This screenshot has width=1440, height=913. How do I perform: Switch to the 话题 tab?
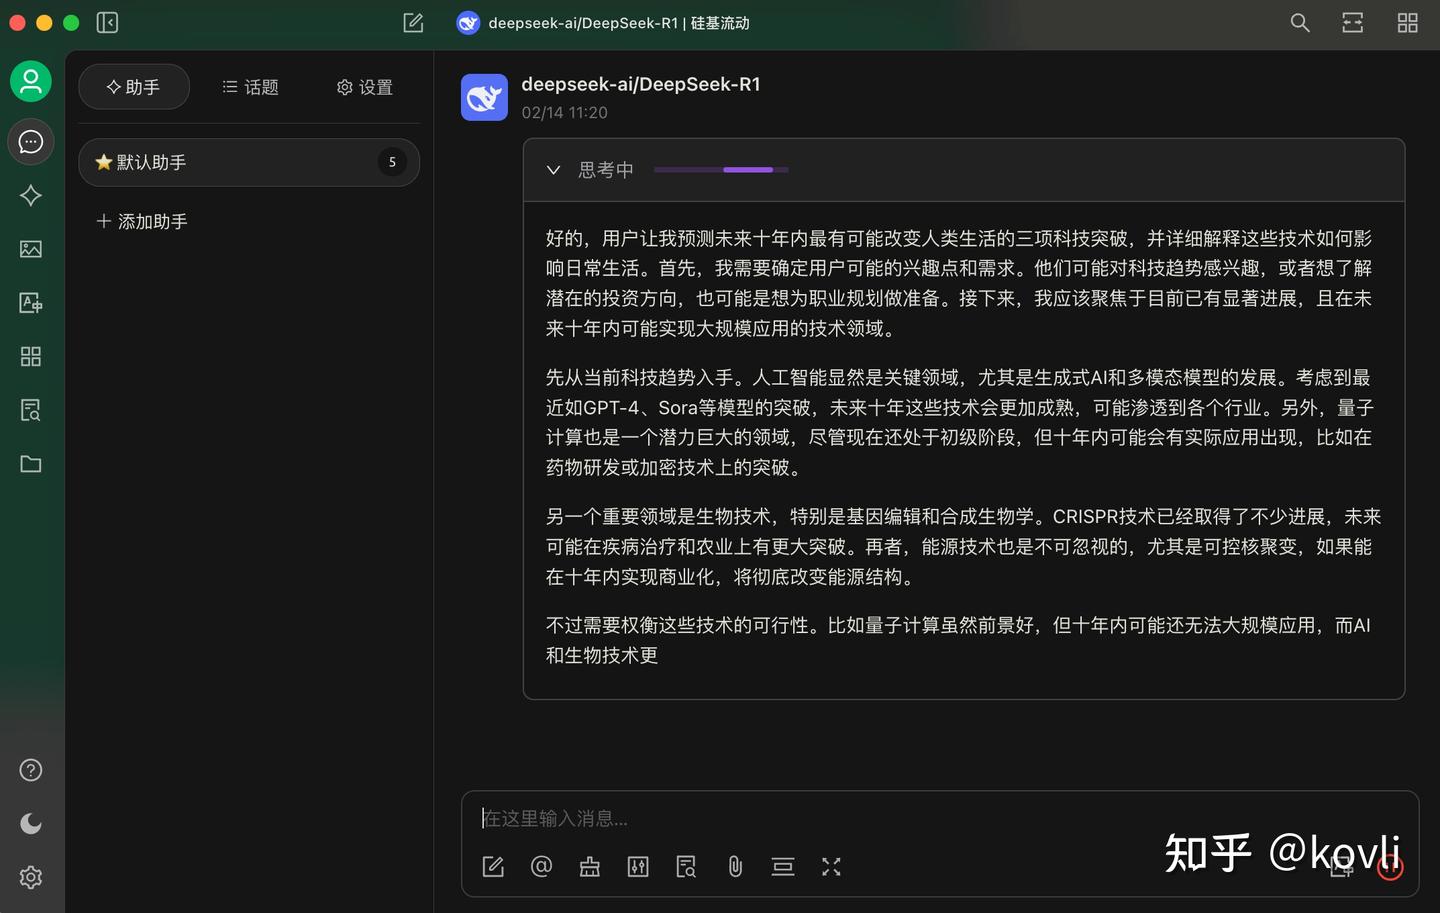[250, 87]
